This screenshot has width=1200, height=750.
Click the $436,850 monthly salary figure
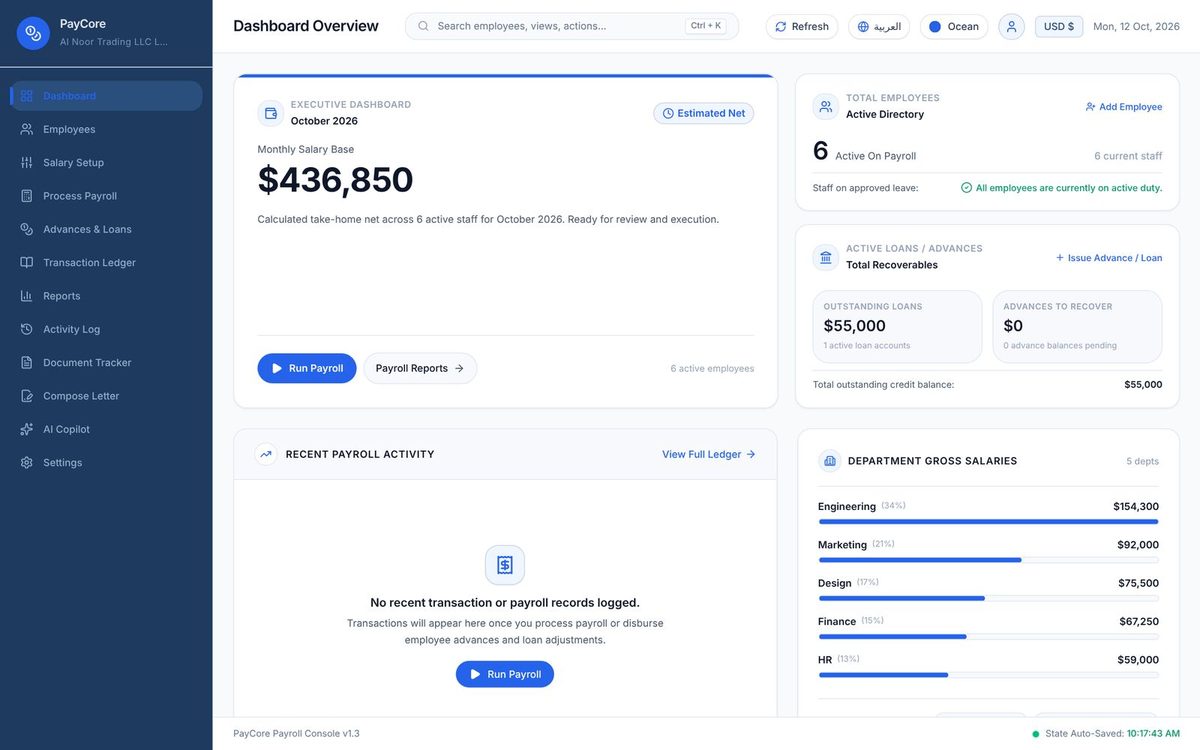335,180
